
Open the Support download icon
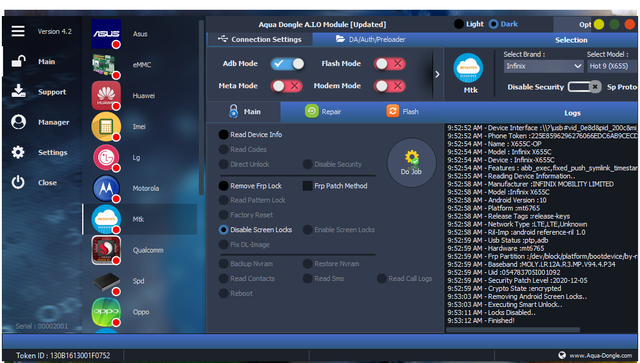18,91
